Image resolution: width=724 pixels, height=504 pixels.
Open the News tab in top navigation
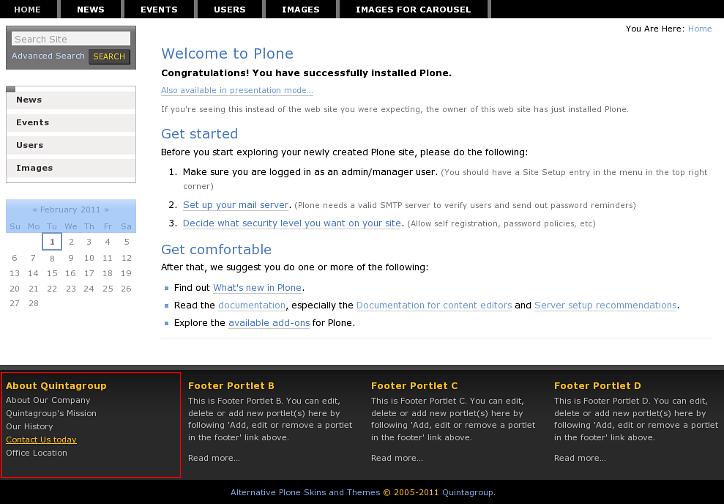(90, 9)
